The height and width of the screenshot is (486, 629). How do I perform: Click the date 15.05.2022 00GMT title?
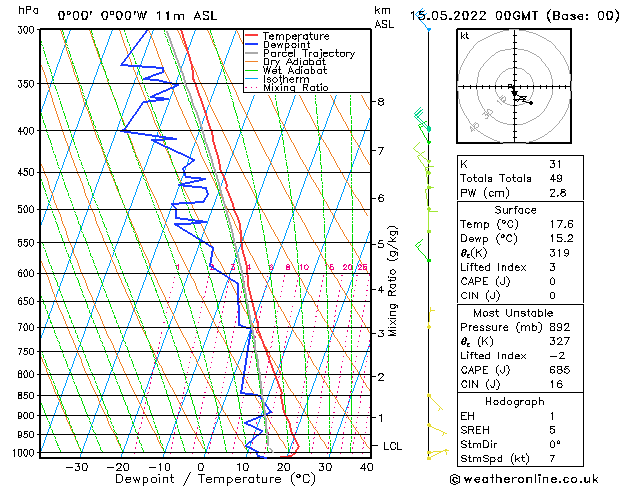click(x=514, y=15)
